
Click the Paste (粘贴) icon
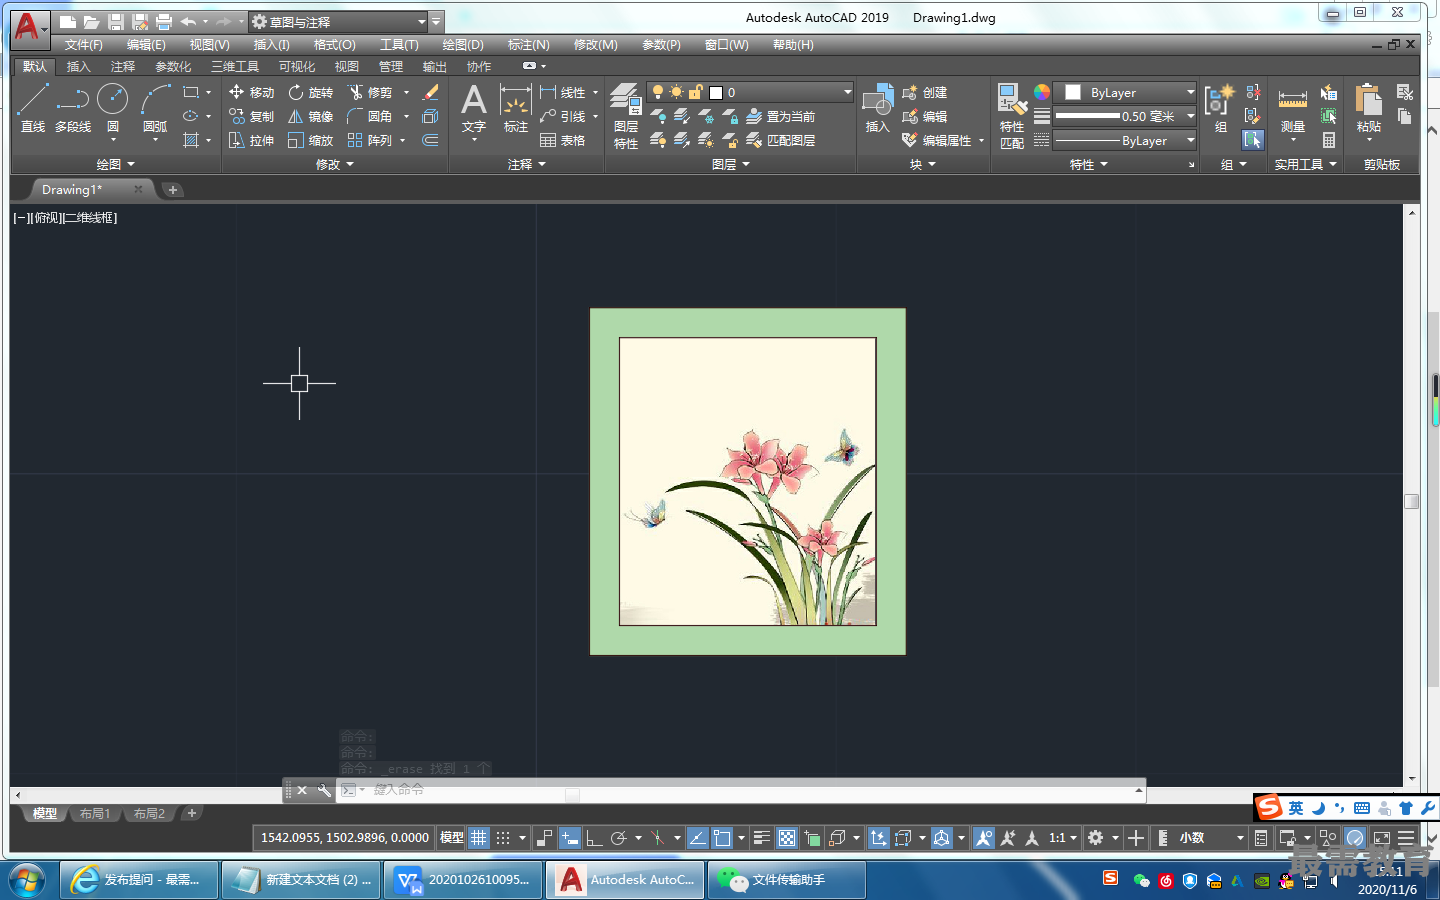pos(1368,108)
